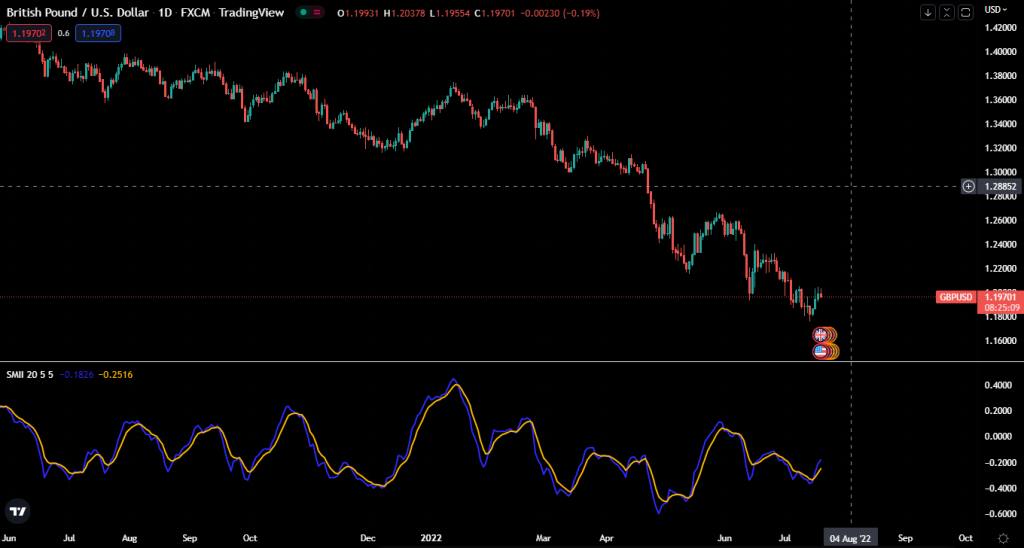Click the rounded-frame fullscreen button
The width and height of the screenshot is (1024, 548).
click(x=966, y=12)
